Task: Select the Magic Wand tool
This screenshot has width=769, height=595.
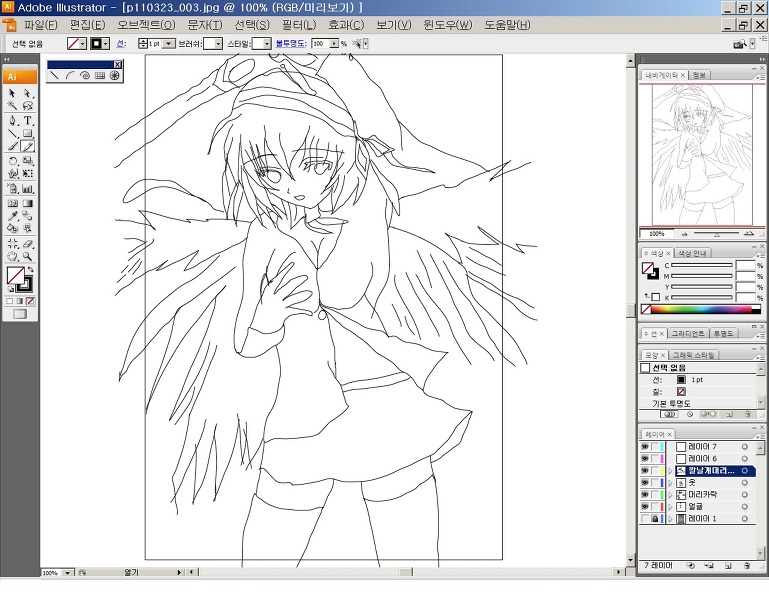Action: coord(12,105)
